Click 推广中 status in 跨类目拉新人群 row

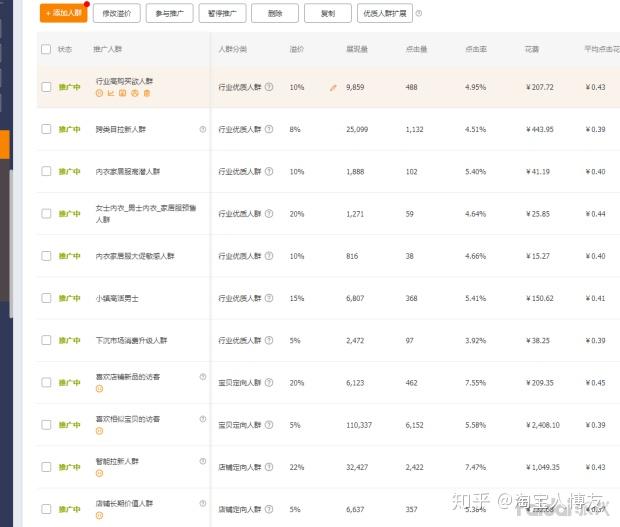(69, 129)
